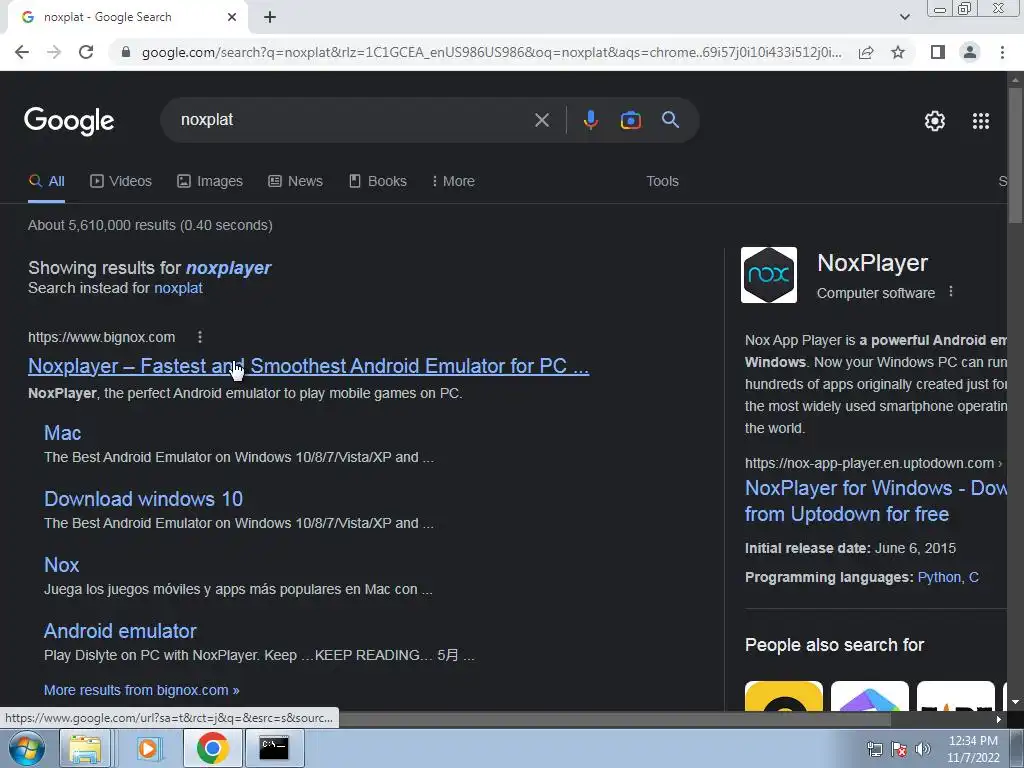Reload the current page
Viewport: 1024px width, 768px height.
click(x=86, y=52)
